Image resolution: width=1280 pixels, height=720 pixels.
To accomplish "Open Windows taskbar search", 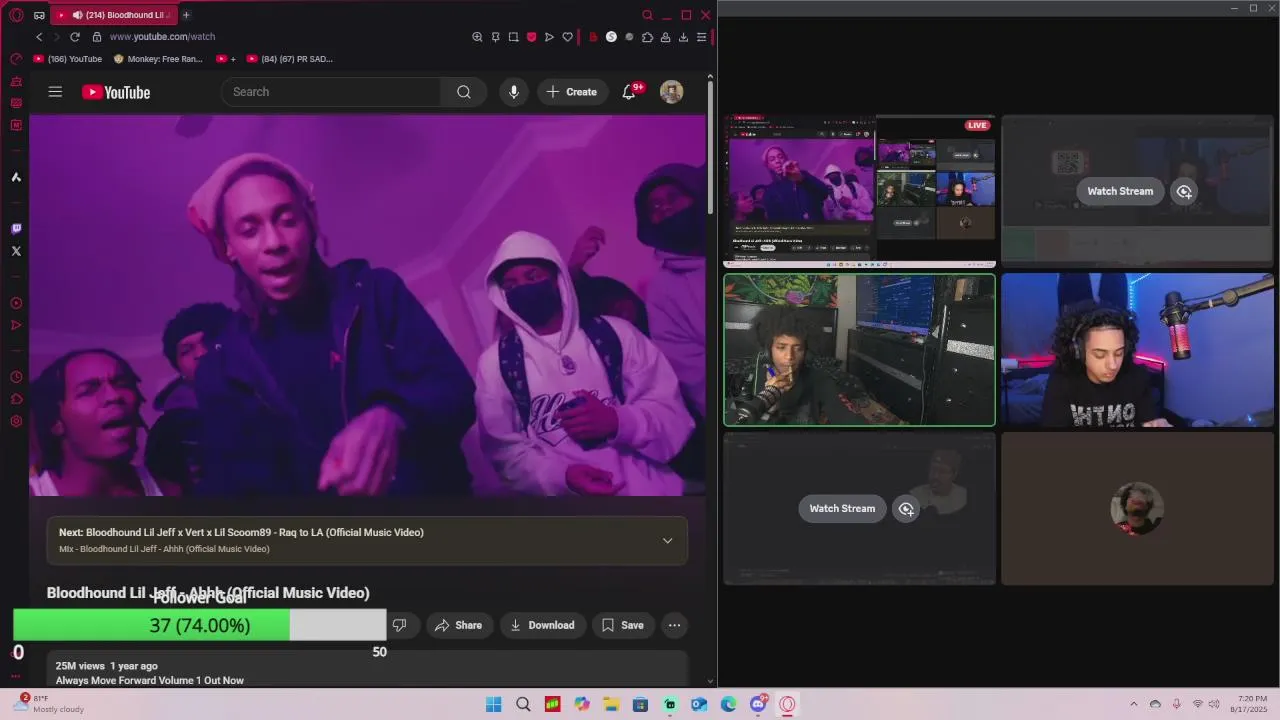I will click(x=523, y=704).
